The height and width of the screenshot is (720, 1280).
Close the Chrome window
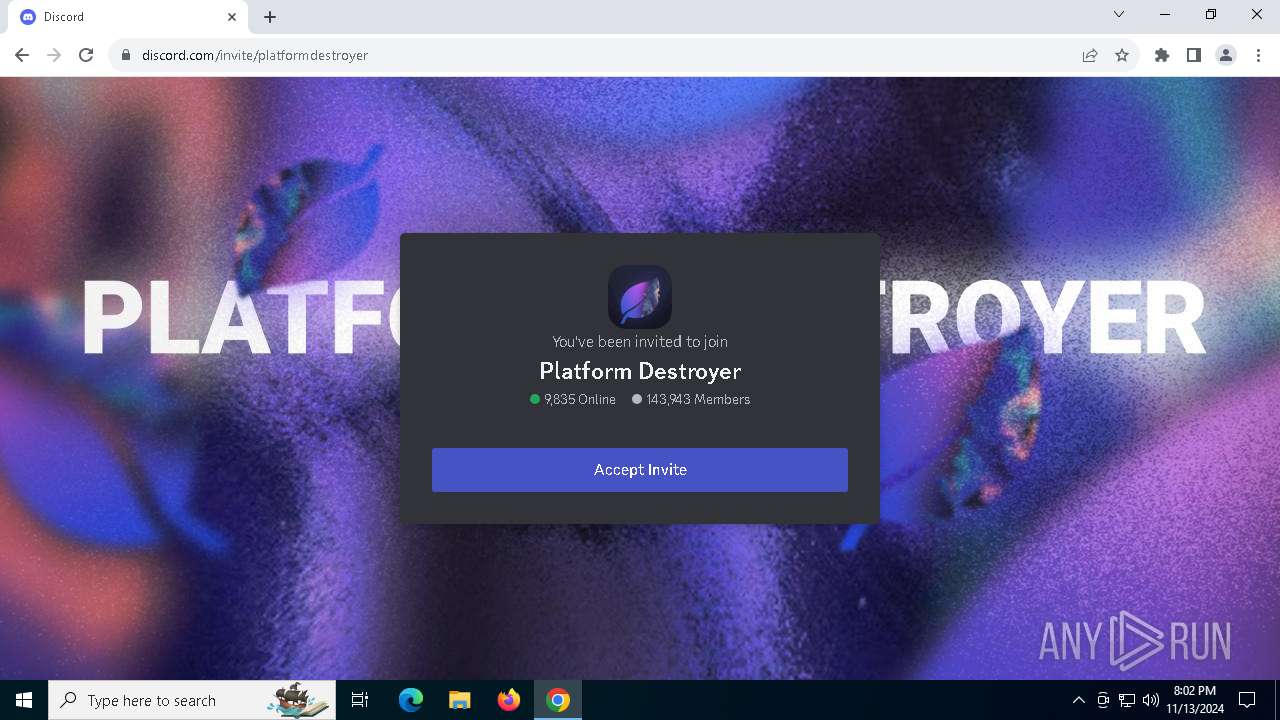click(x=1257, y=15)
